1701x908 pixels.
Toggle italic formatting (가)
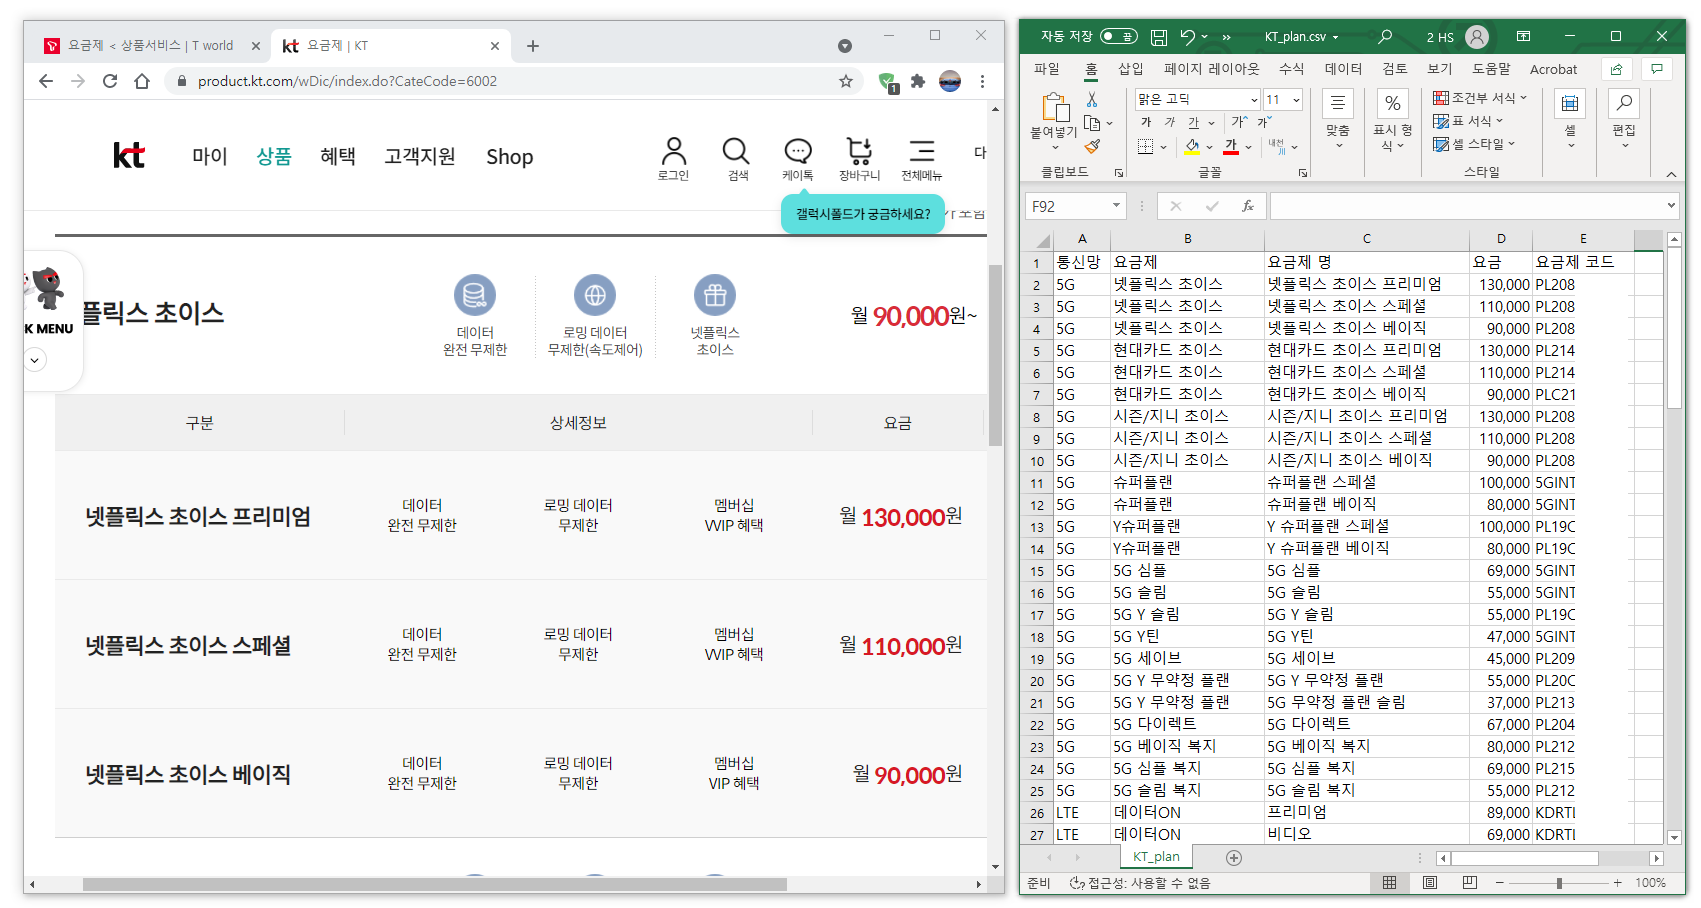pyautogui.click(x=1170, y=123)
